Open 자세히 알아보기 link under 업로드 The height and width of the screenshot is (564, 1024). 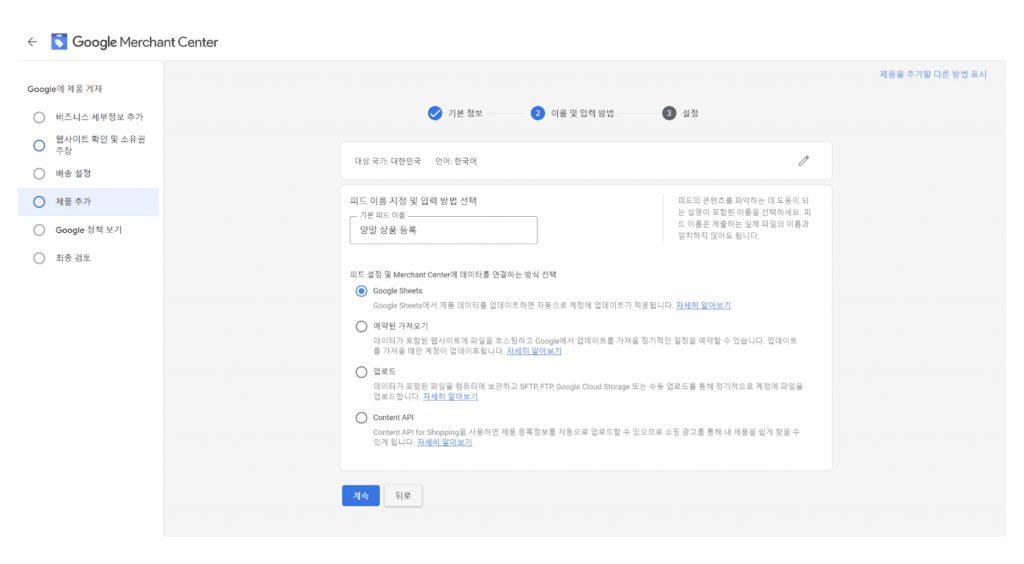450,397
